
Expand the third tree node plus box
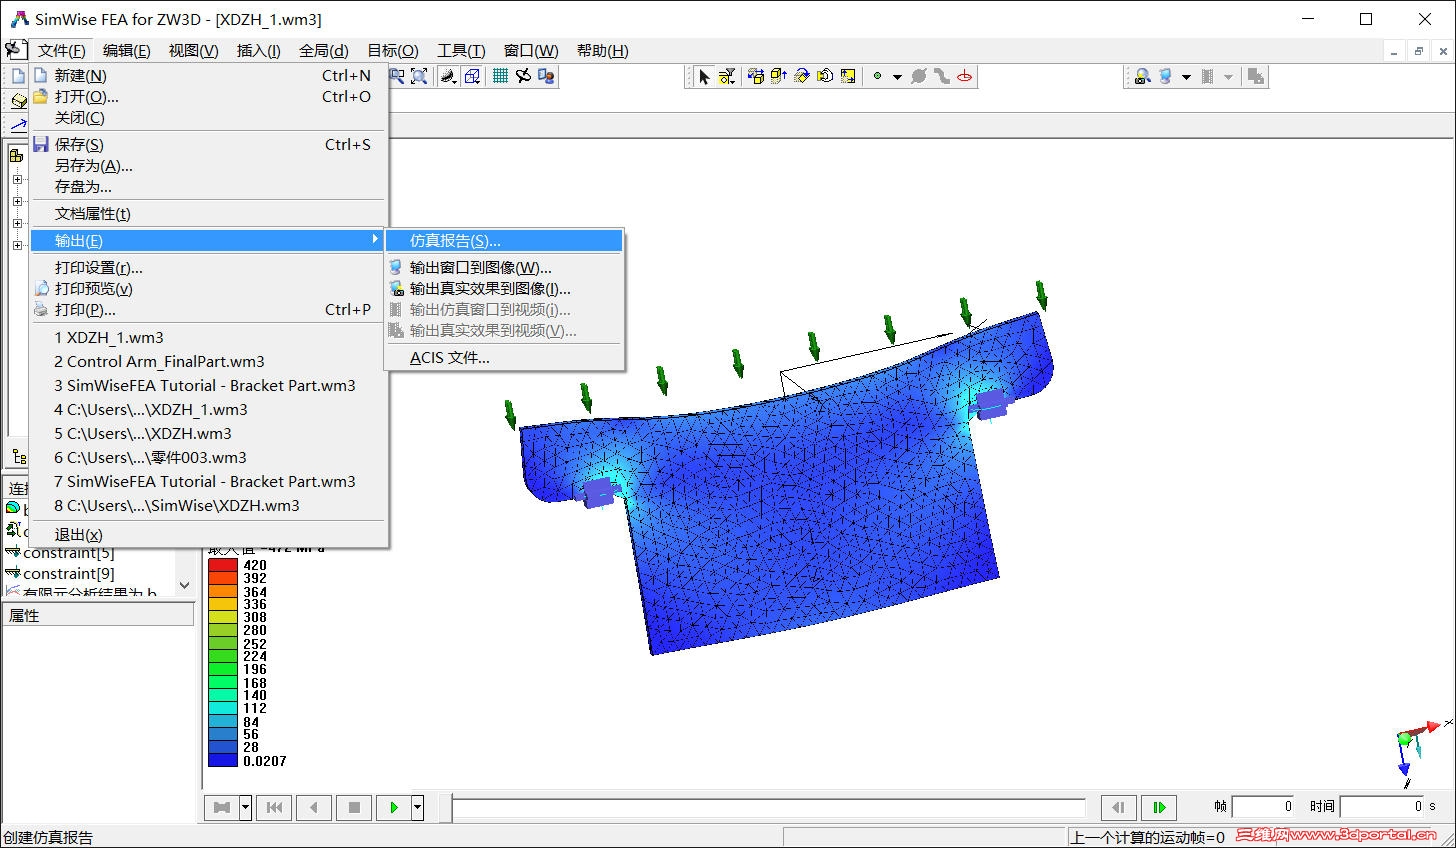point(17,223)
